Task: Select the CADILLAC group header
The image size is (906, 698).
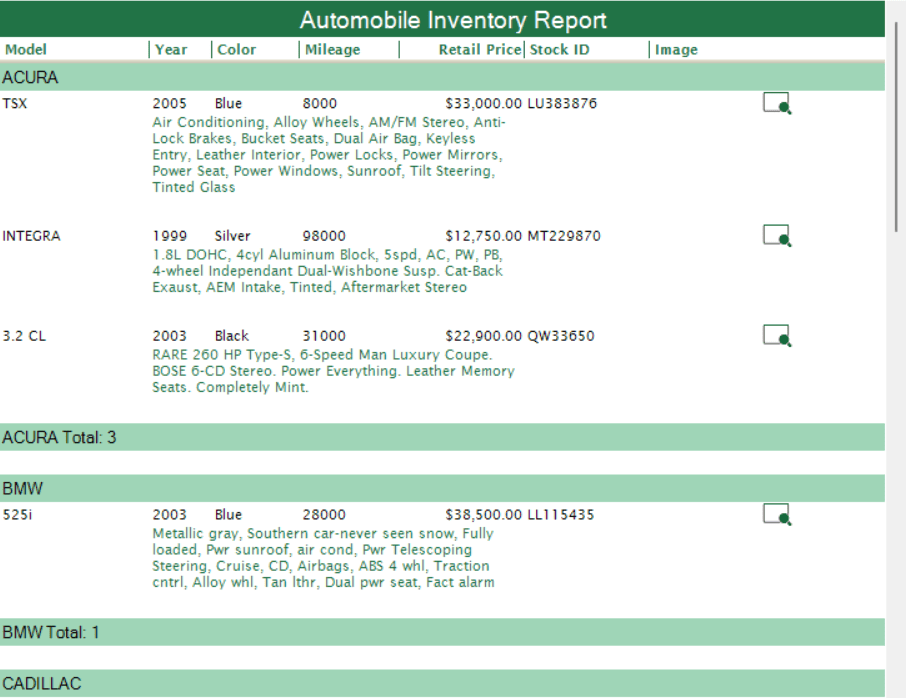Action: (442, 683)
